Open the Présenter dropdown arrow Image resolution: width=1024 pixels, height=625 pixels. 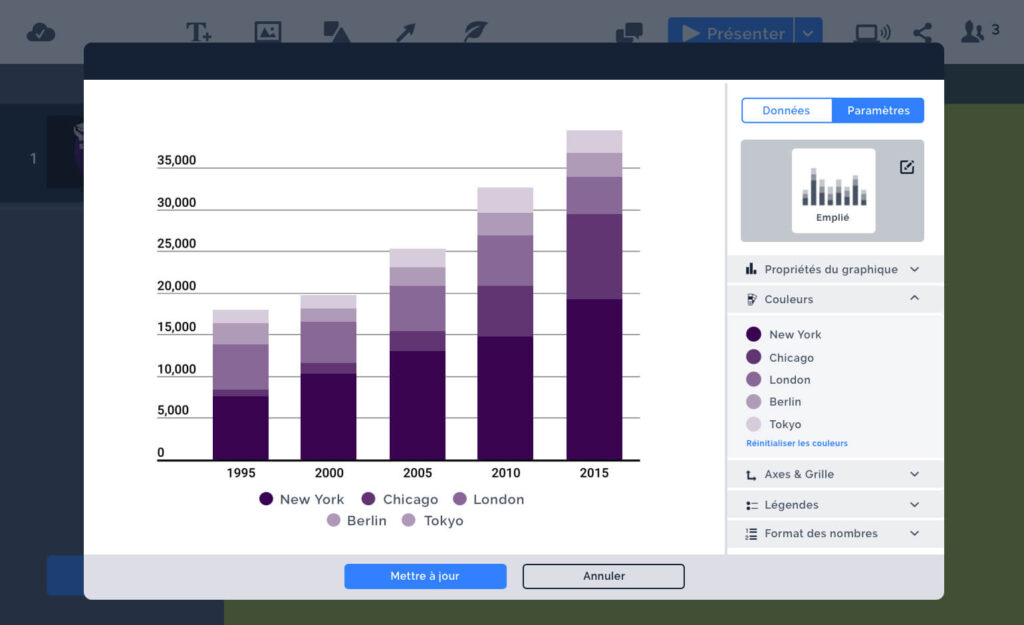point(808,31)
